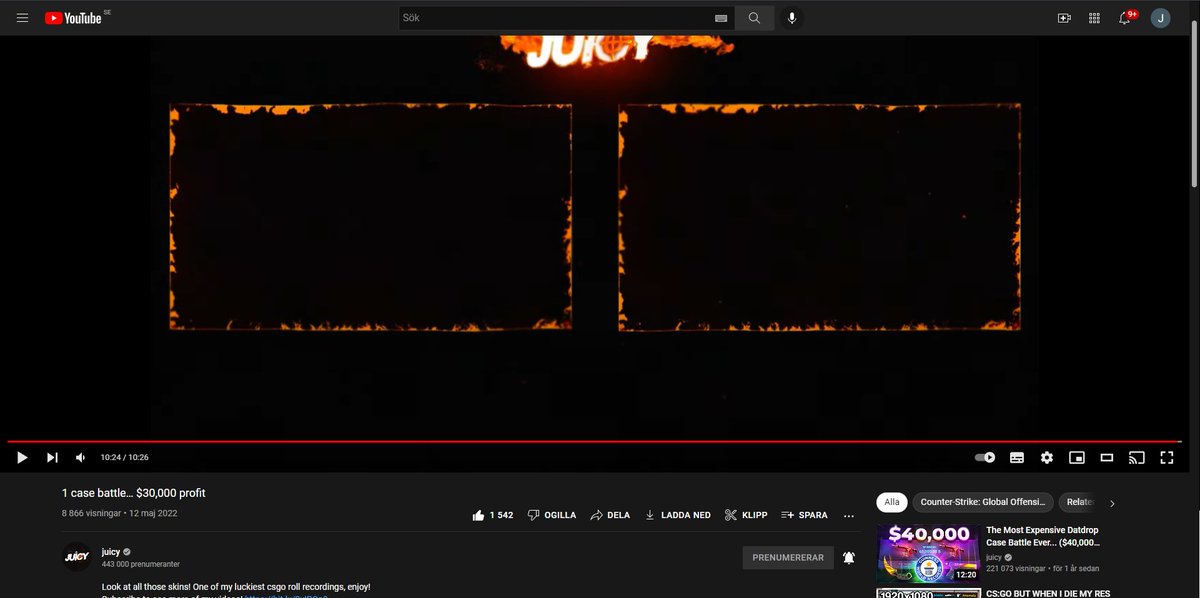The height and width of the screenshot is (598, 1200).
Task: Go to the YouTube home logo
Action: click(x=73, y=18)
